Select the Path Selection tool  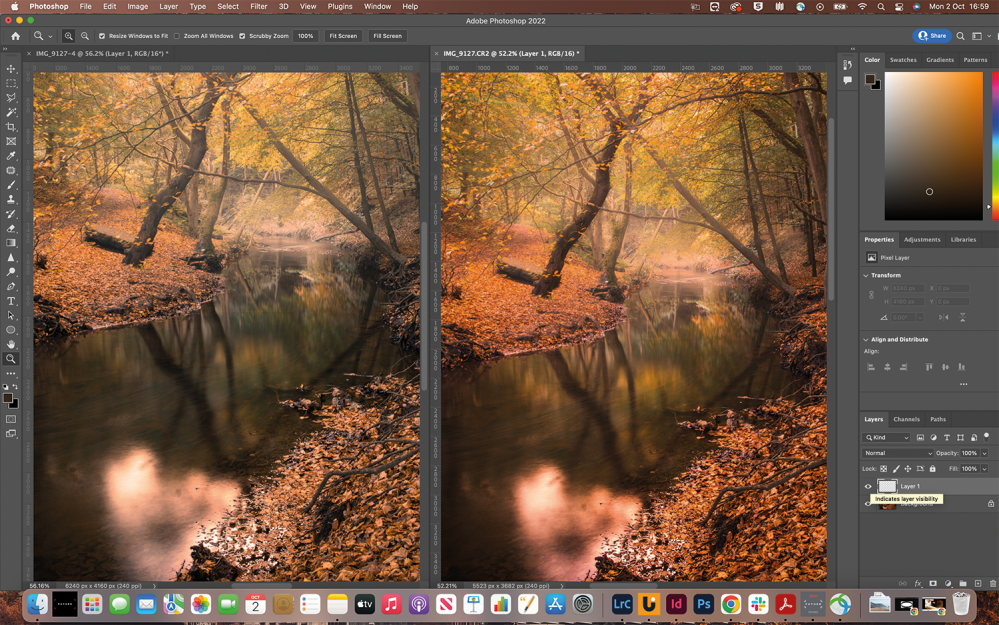11,315
